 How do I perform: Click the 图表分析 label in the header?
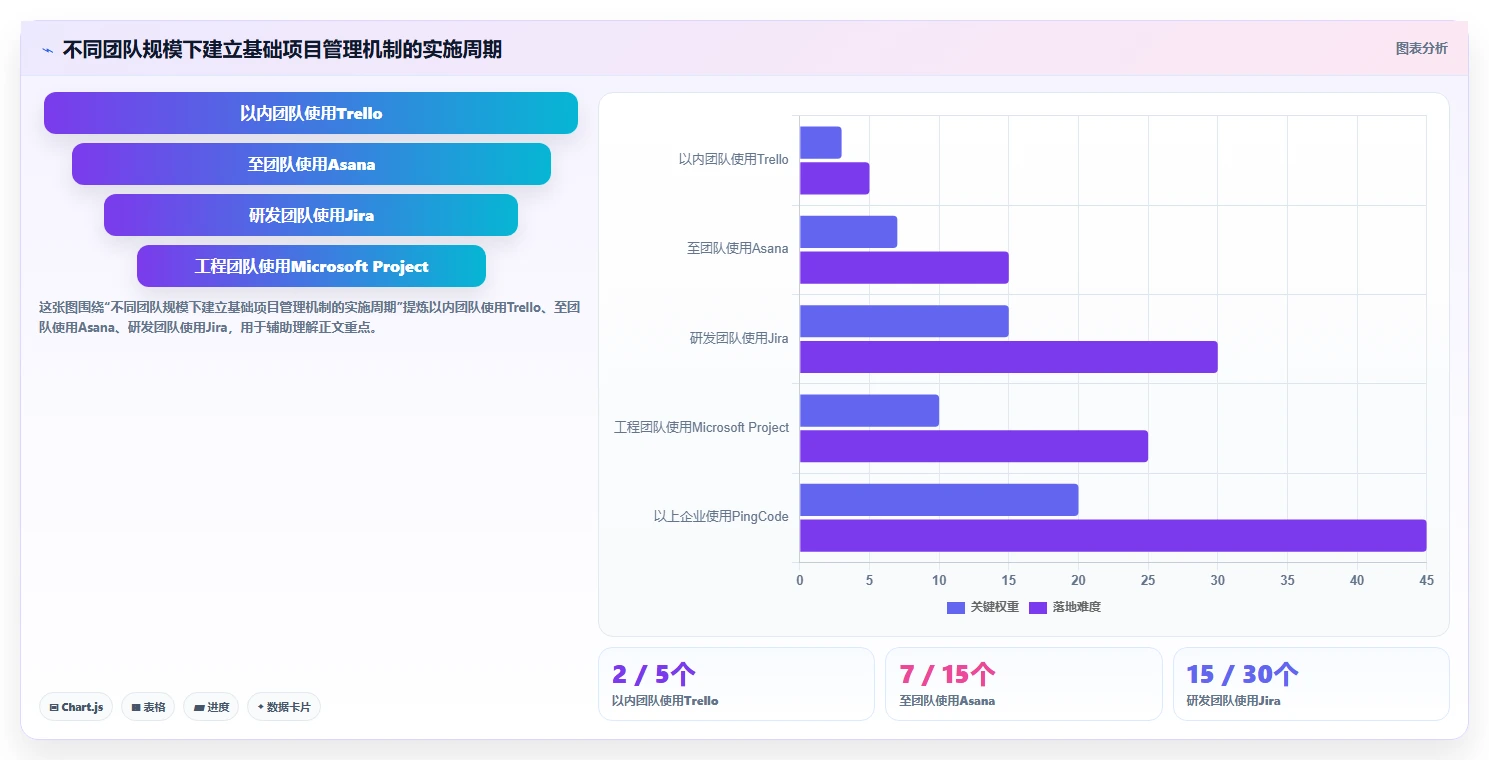click(1421, 48)
